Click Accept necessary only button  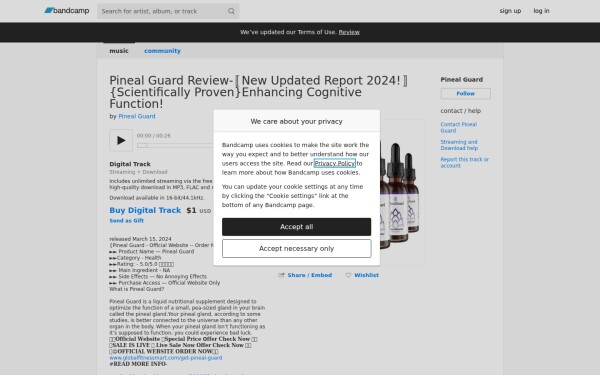click(x=296, y=249)
